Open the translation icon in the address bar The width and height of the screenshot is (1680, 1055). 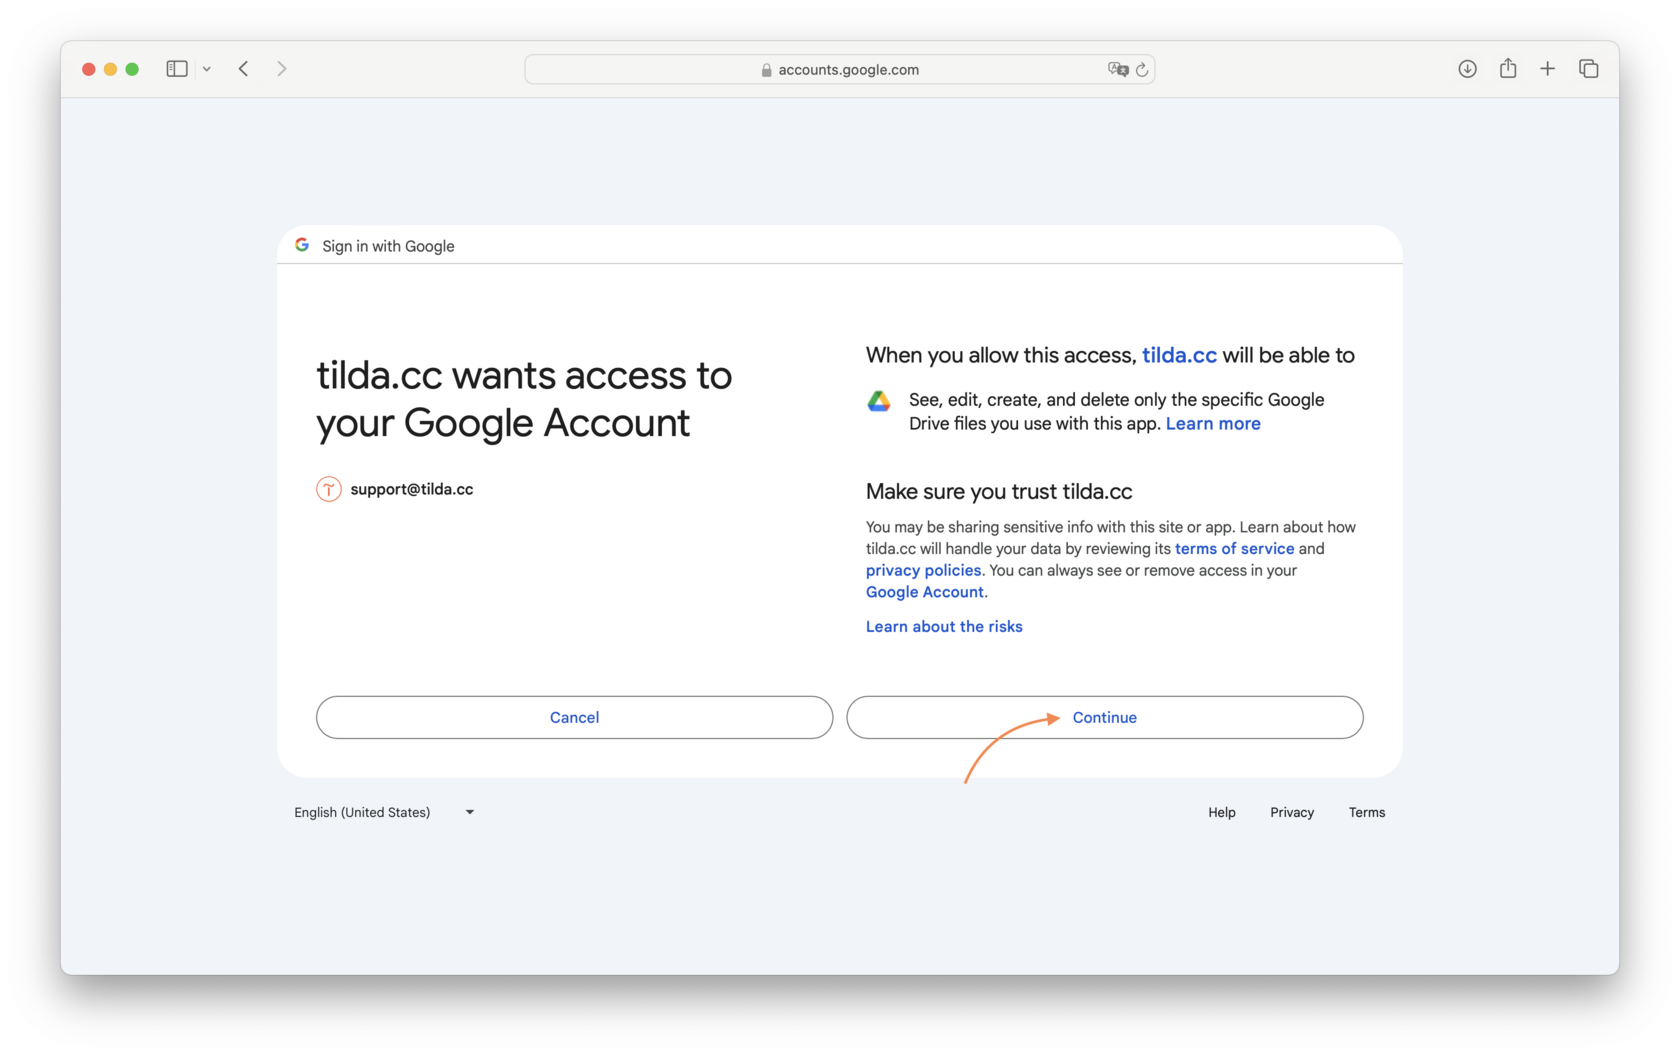(x=1118, y=69)
